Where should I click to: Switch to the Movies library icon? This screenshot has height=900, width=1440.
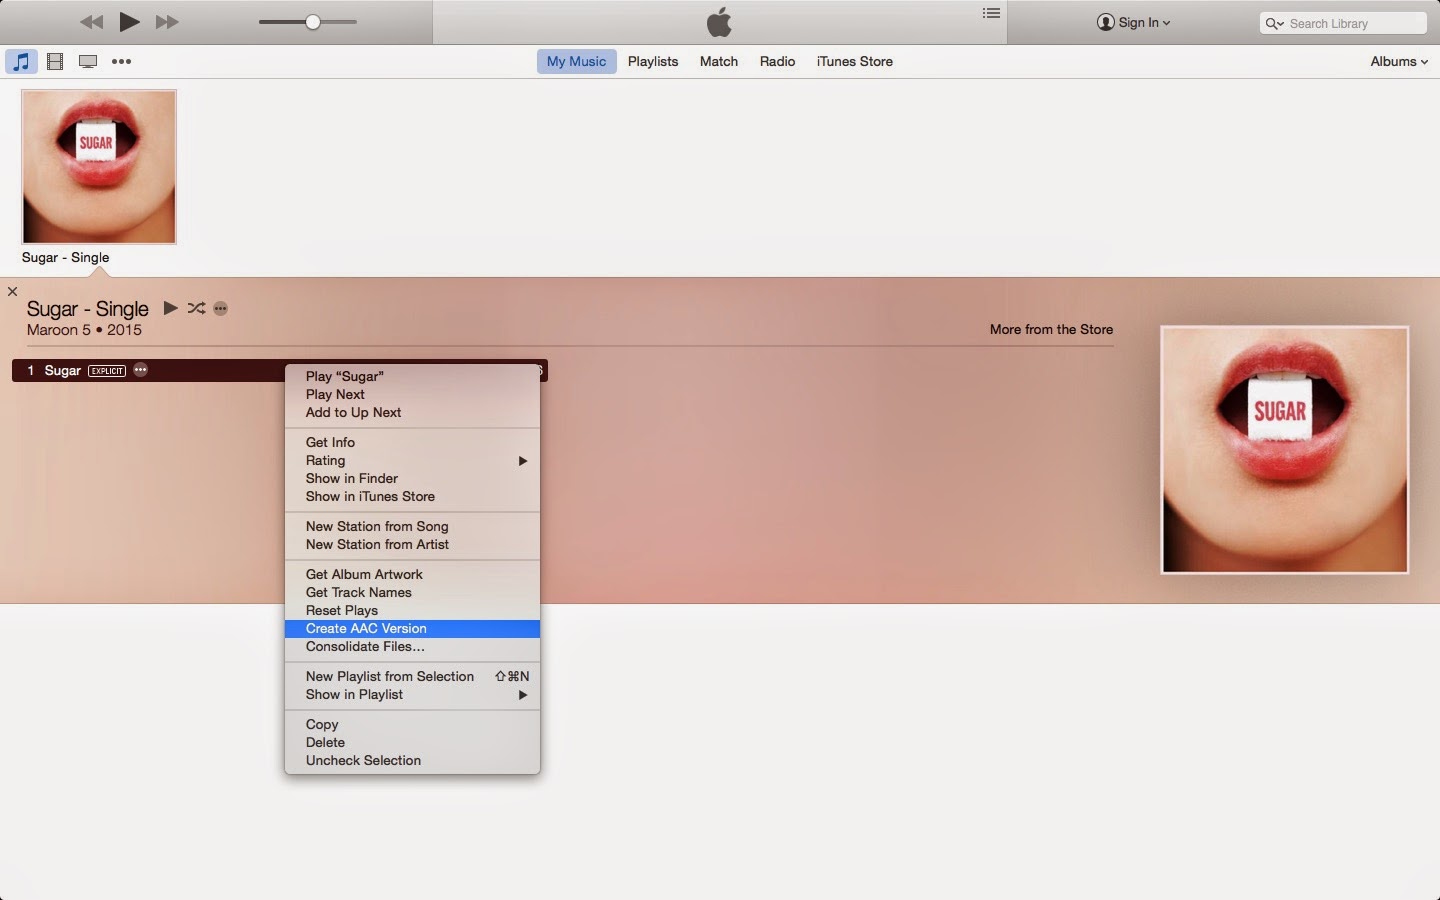(x=55, y=62)
